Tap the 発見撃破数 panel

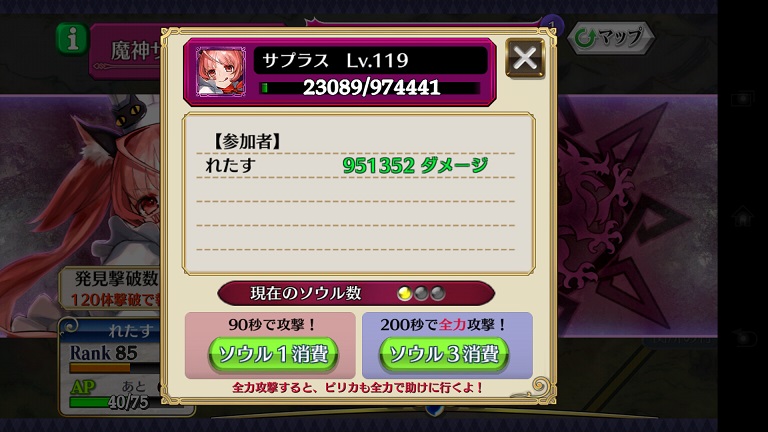click(x=111, y=288)
